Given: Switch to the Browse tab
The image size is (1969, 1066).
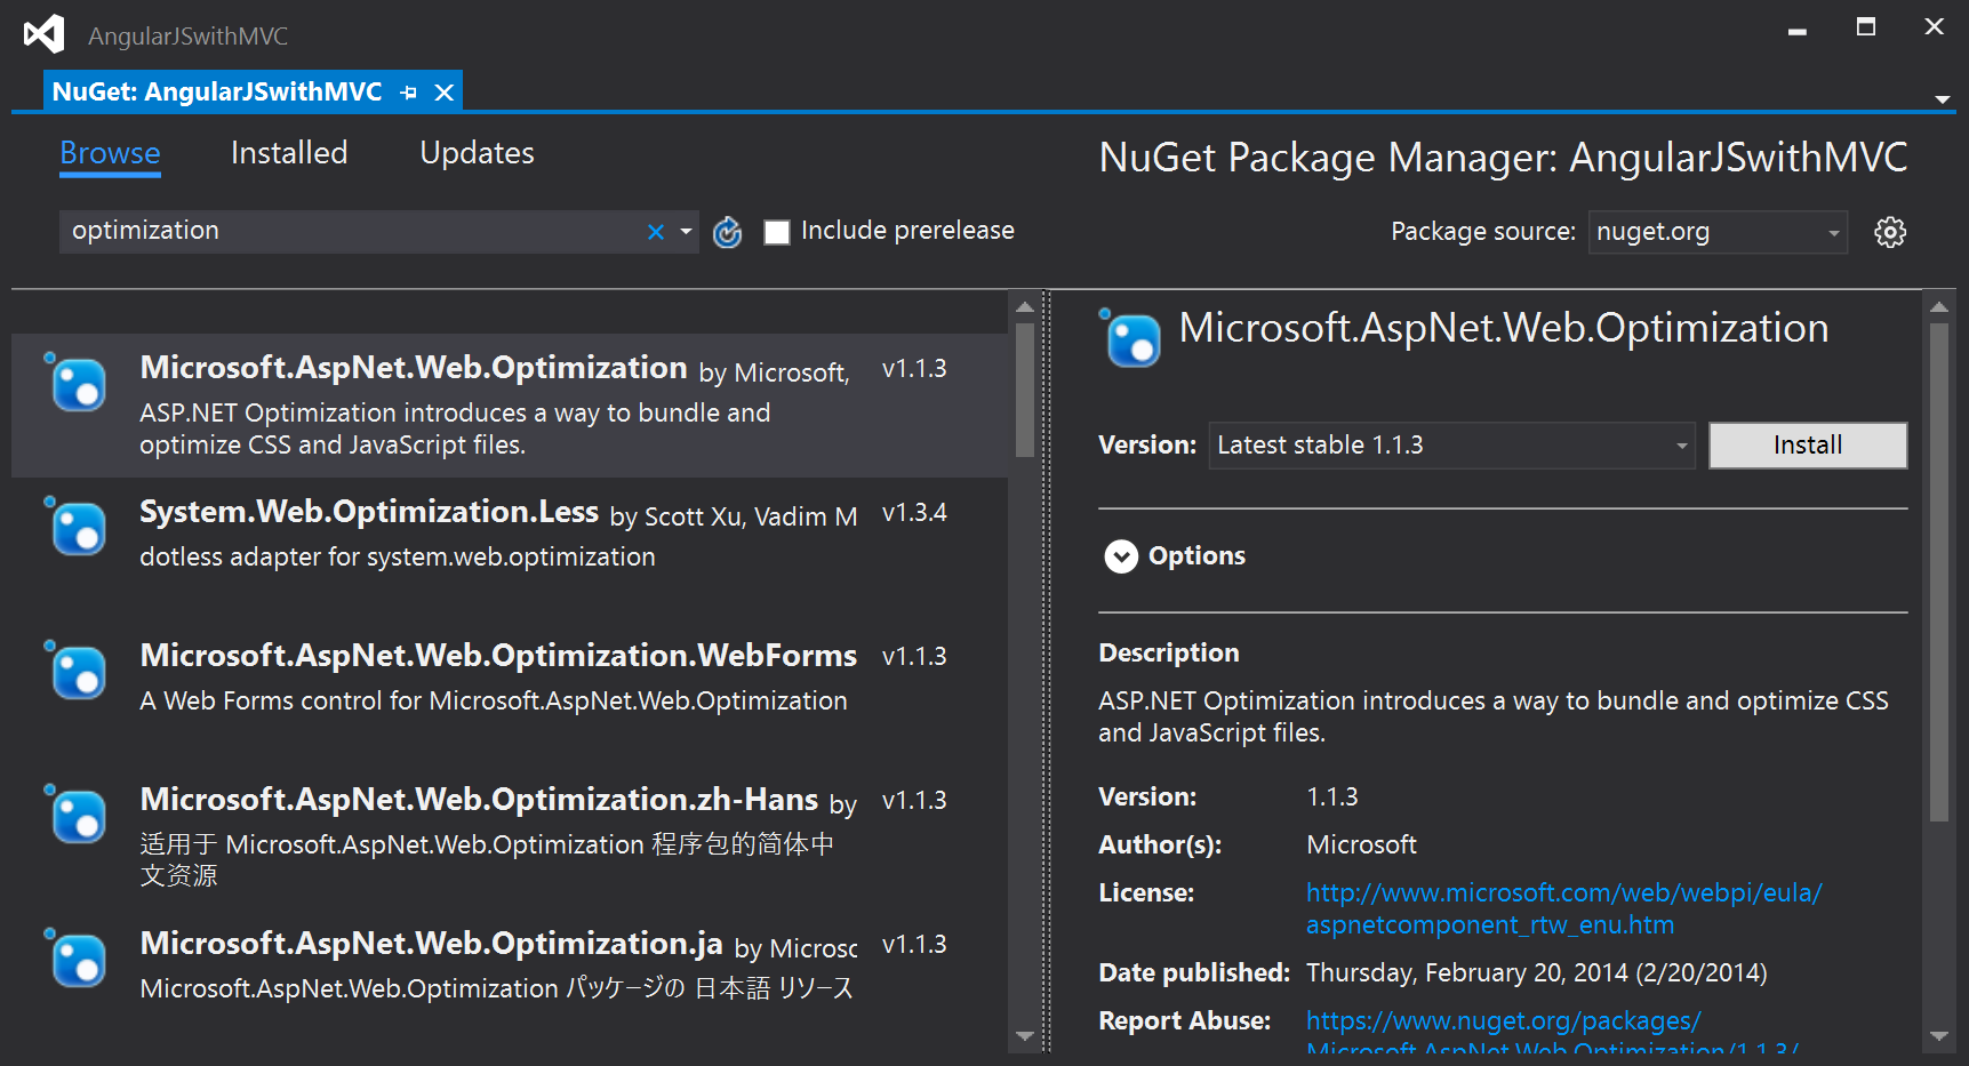Looking at the screenshot, I should point(110,153).
